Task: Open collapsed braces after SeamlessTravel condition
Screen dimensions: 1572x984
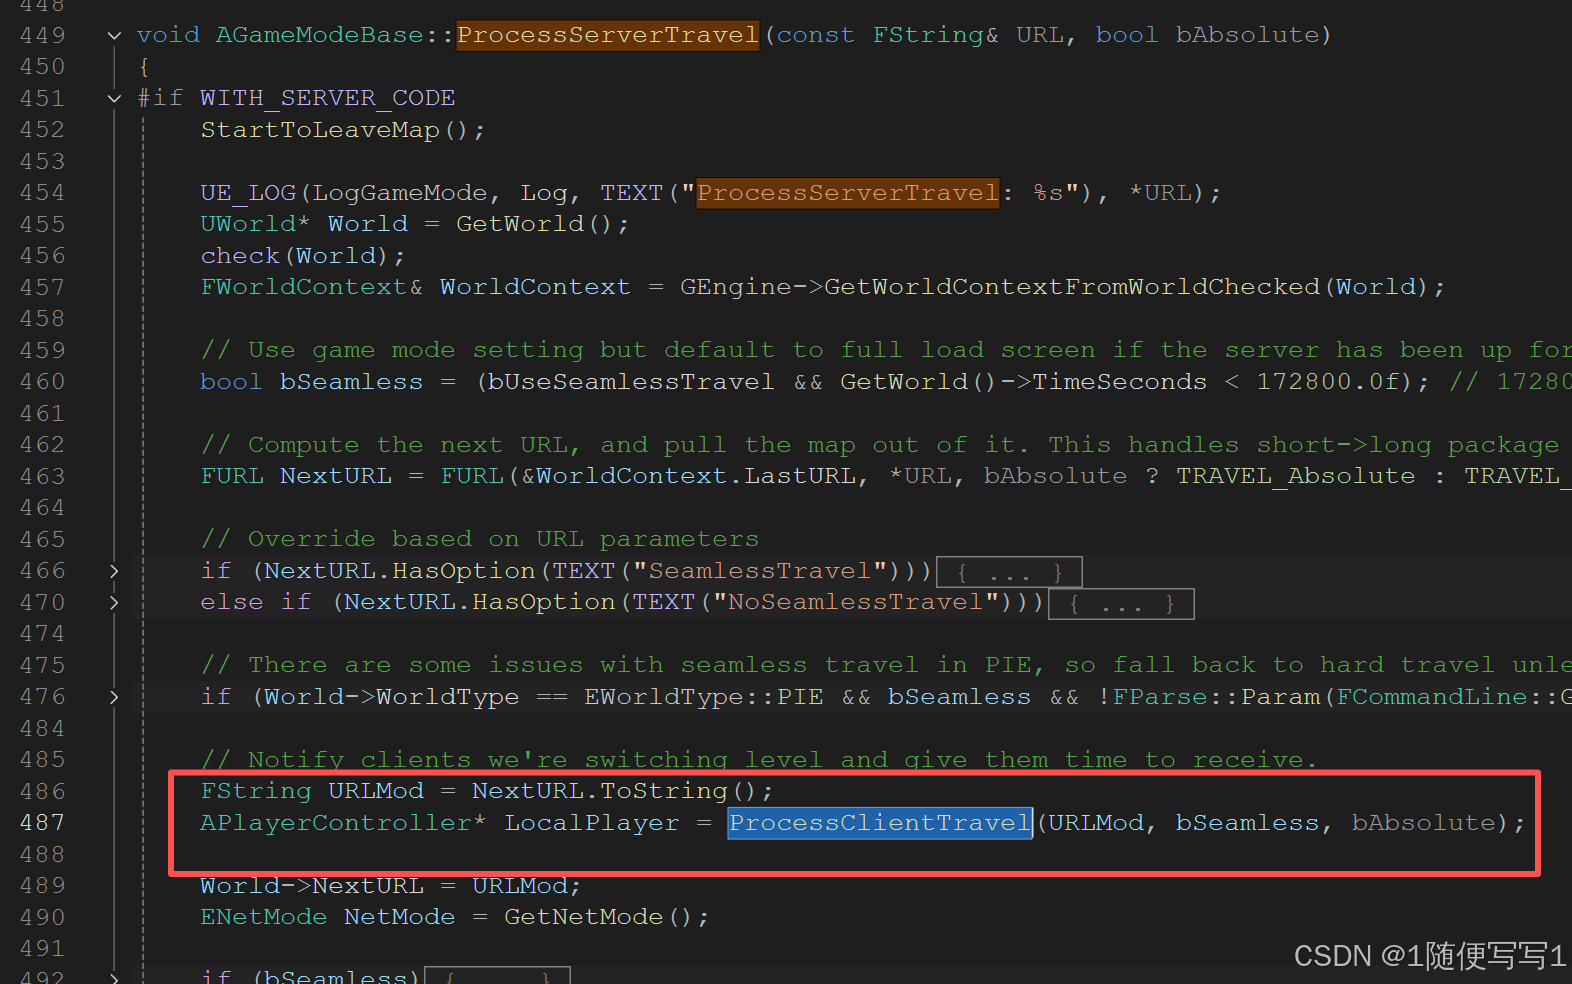Action: point(1009,572)
